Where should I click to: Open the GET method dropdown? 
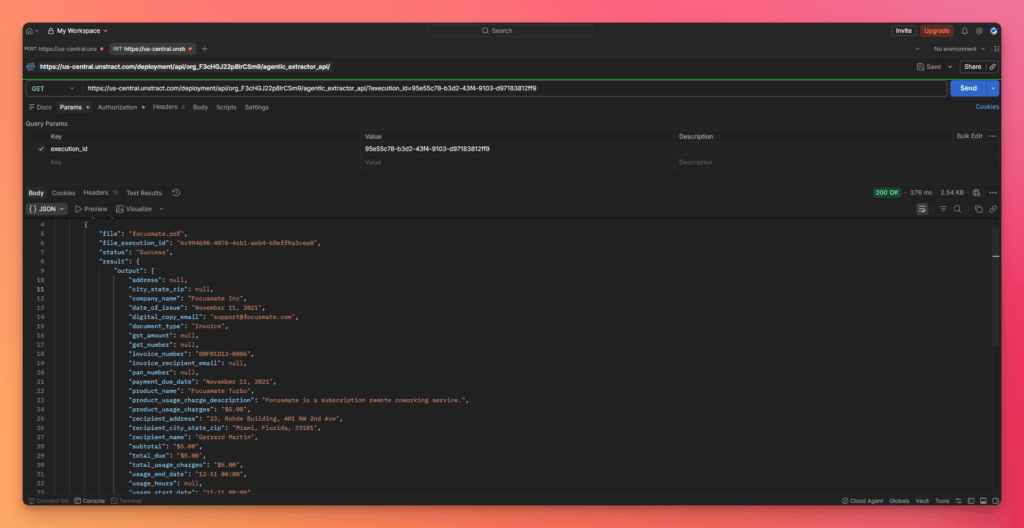[52, 88]
